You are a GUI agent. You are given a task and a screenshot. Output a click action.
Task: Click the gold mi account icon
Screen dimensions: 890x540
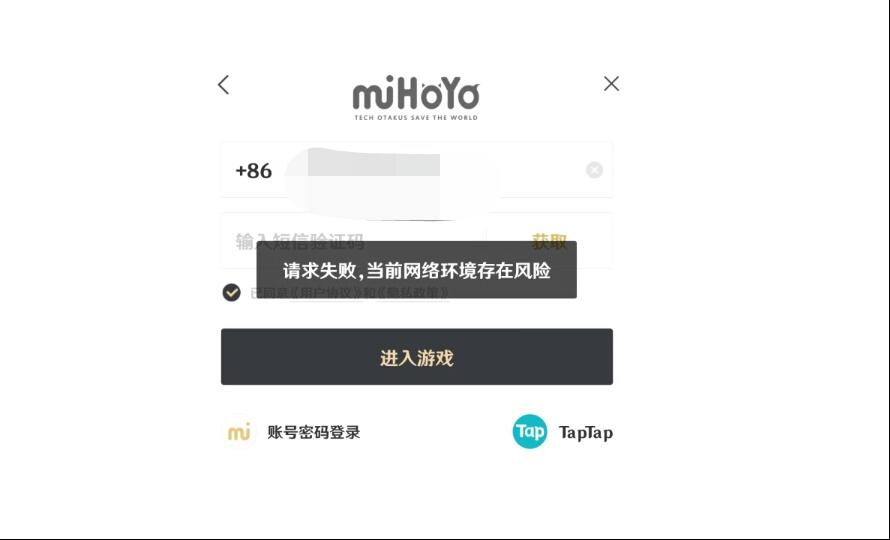pyautogui.click(x=239, y=432)
